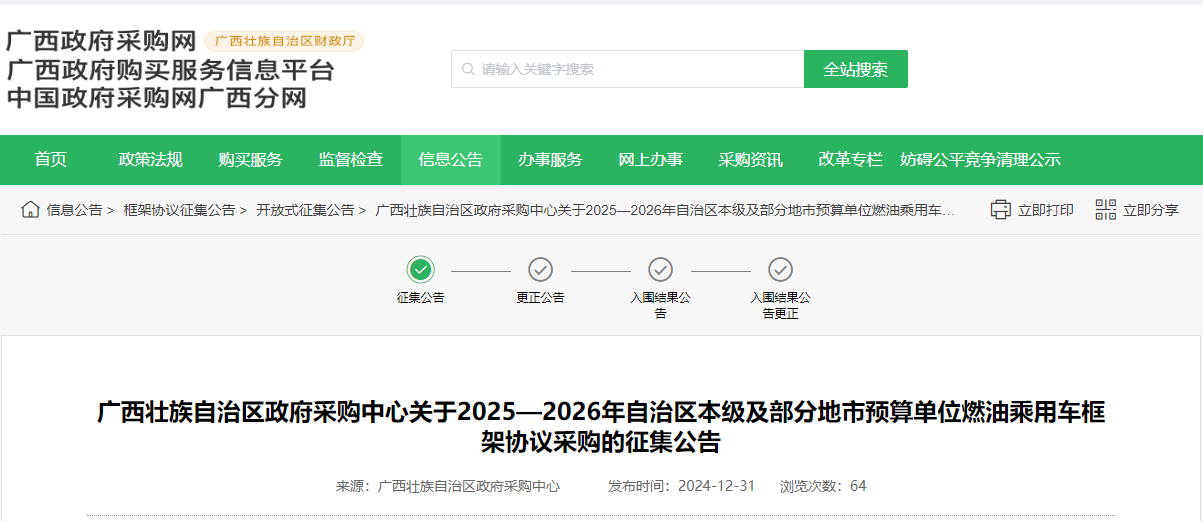Open 监督检查 navigation item

point(351,160)
